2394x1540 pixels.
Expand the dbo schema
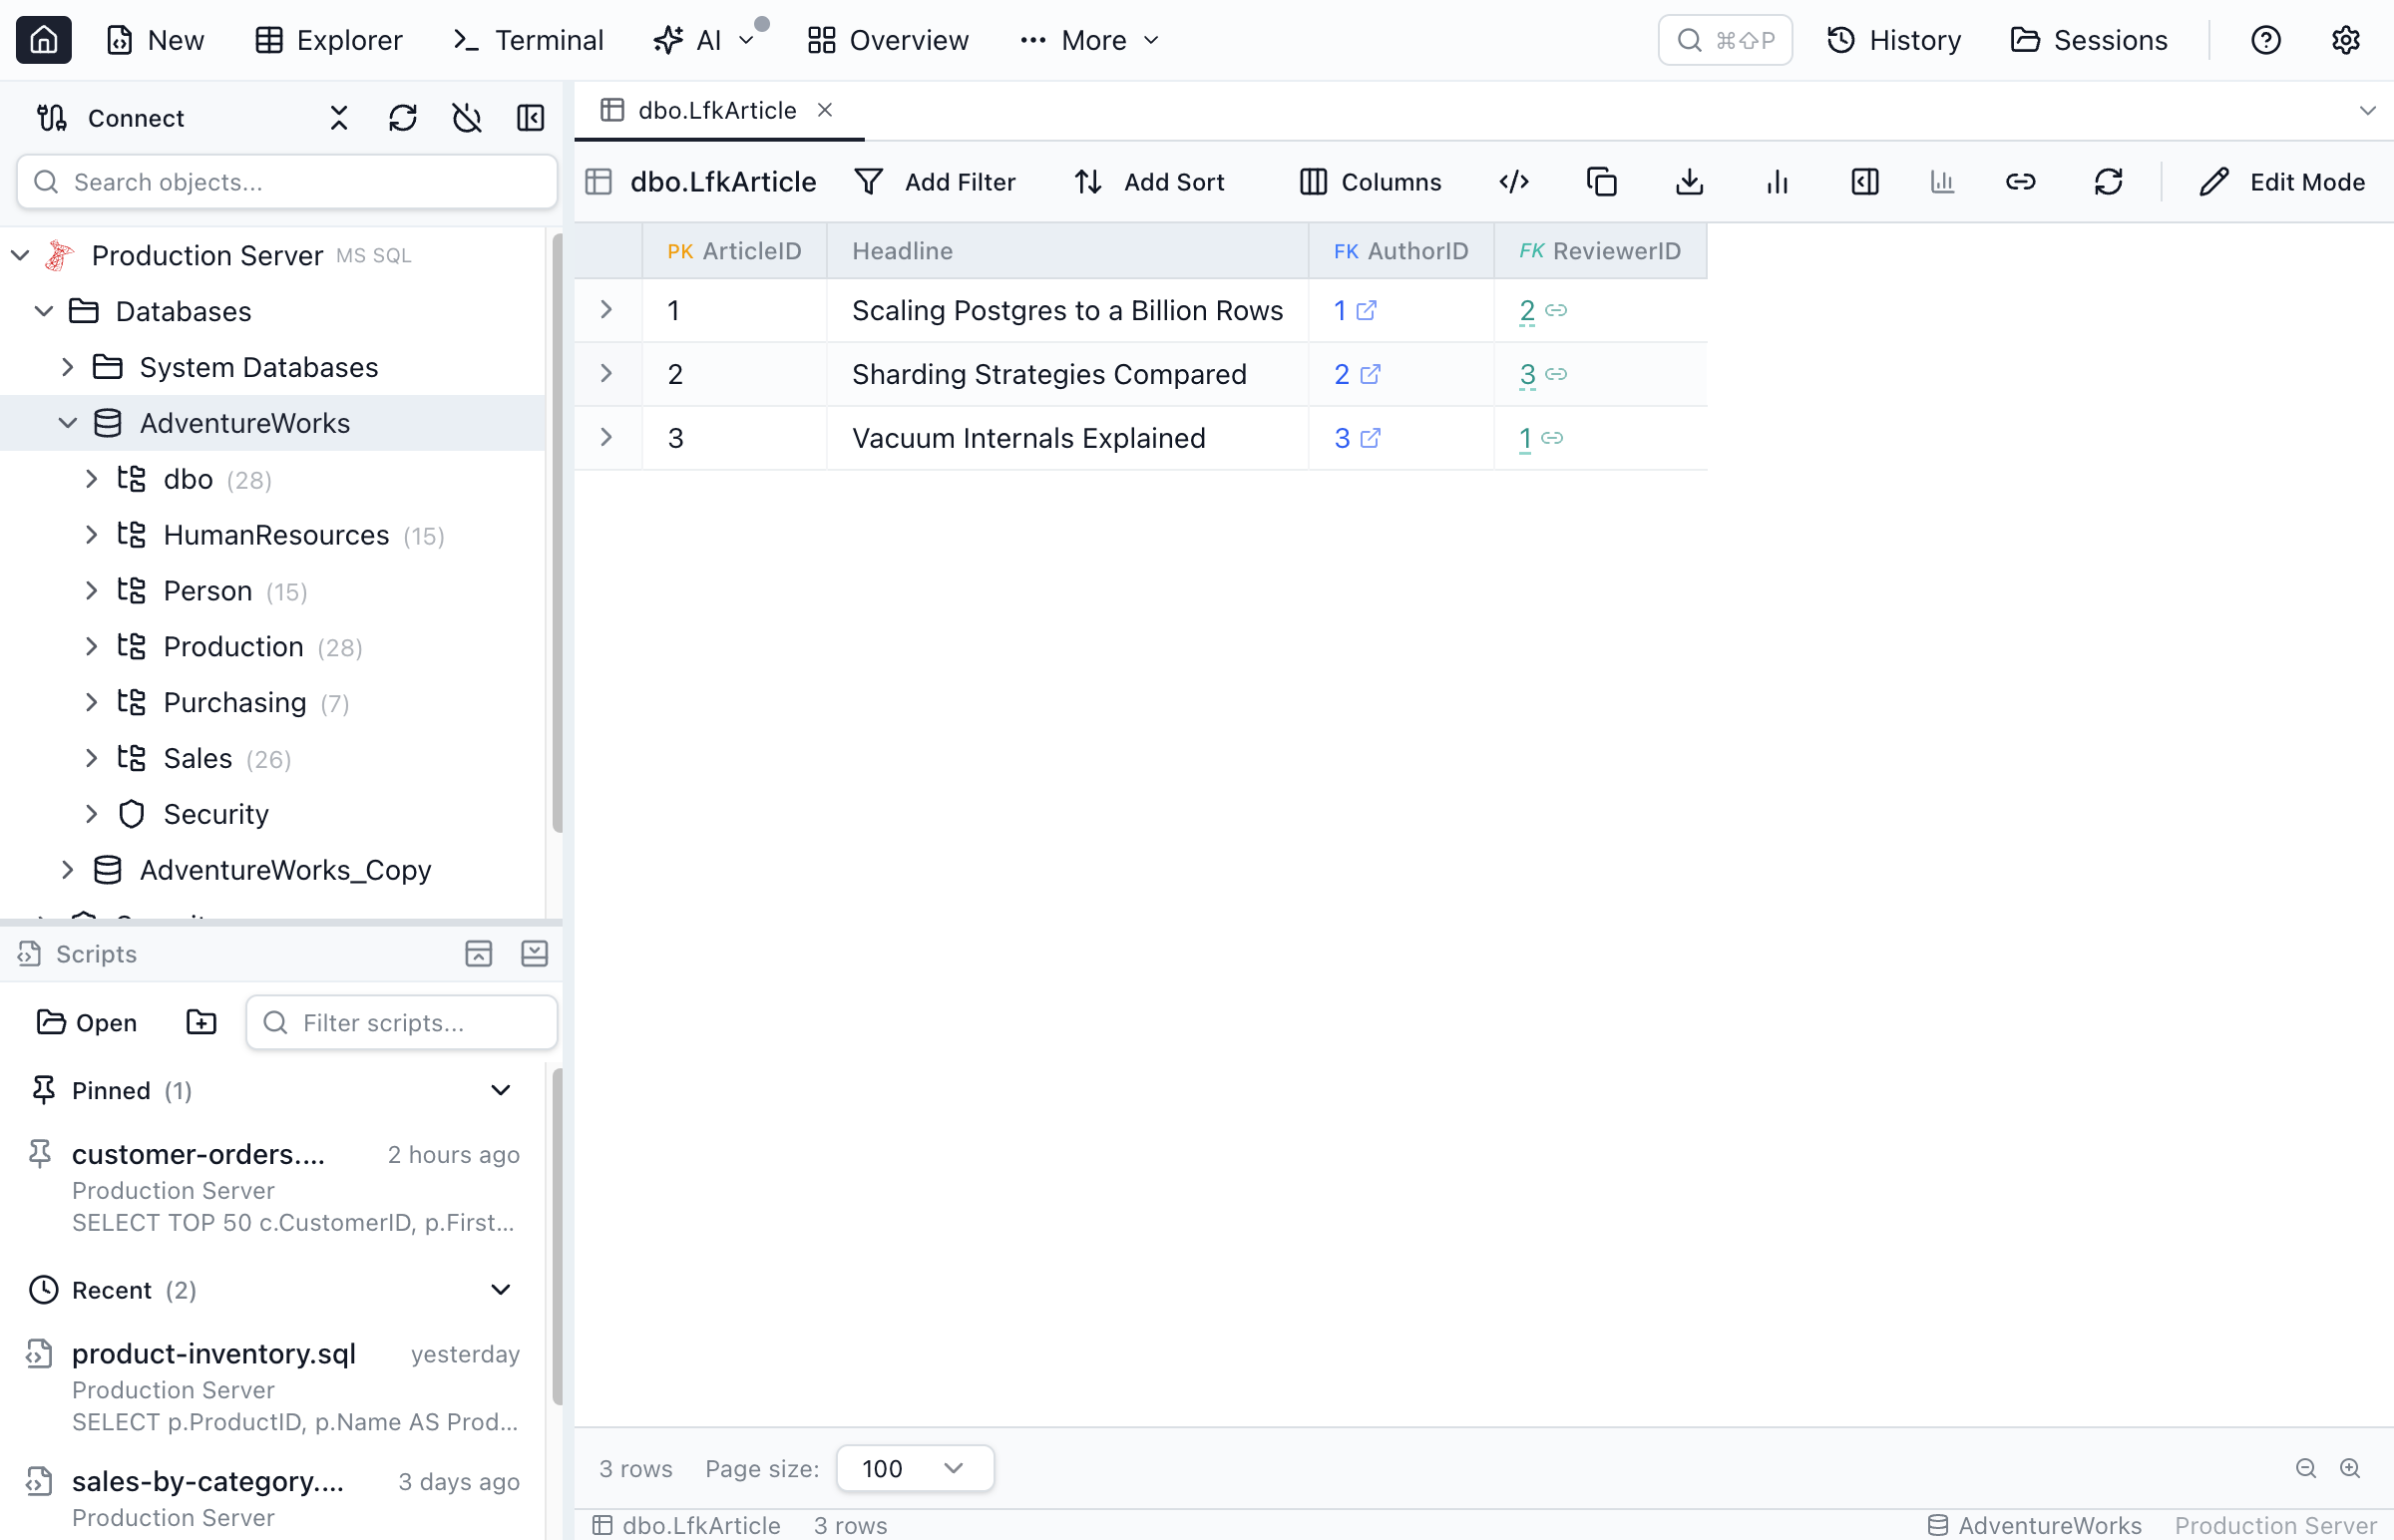[92, 479]
